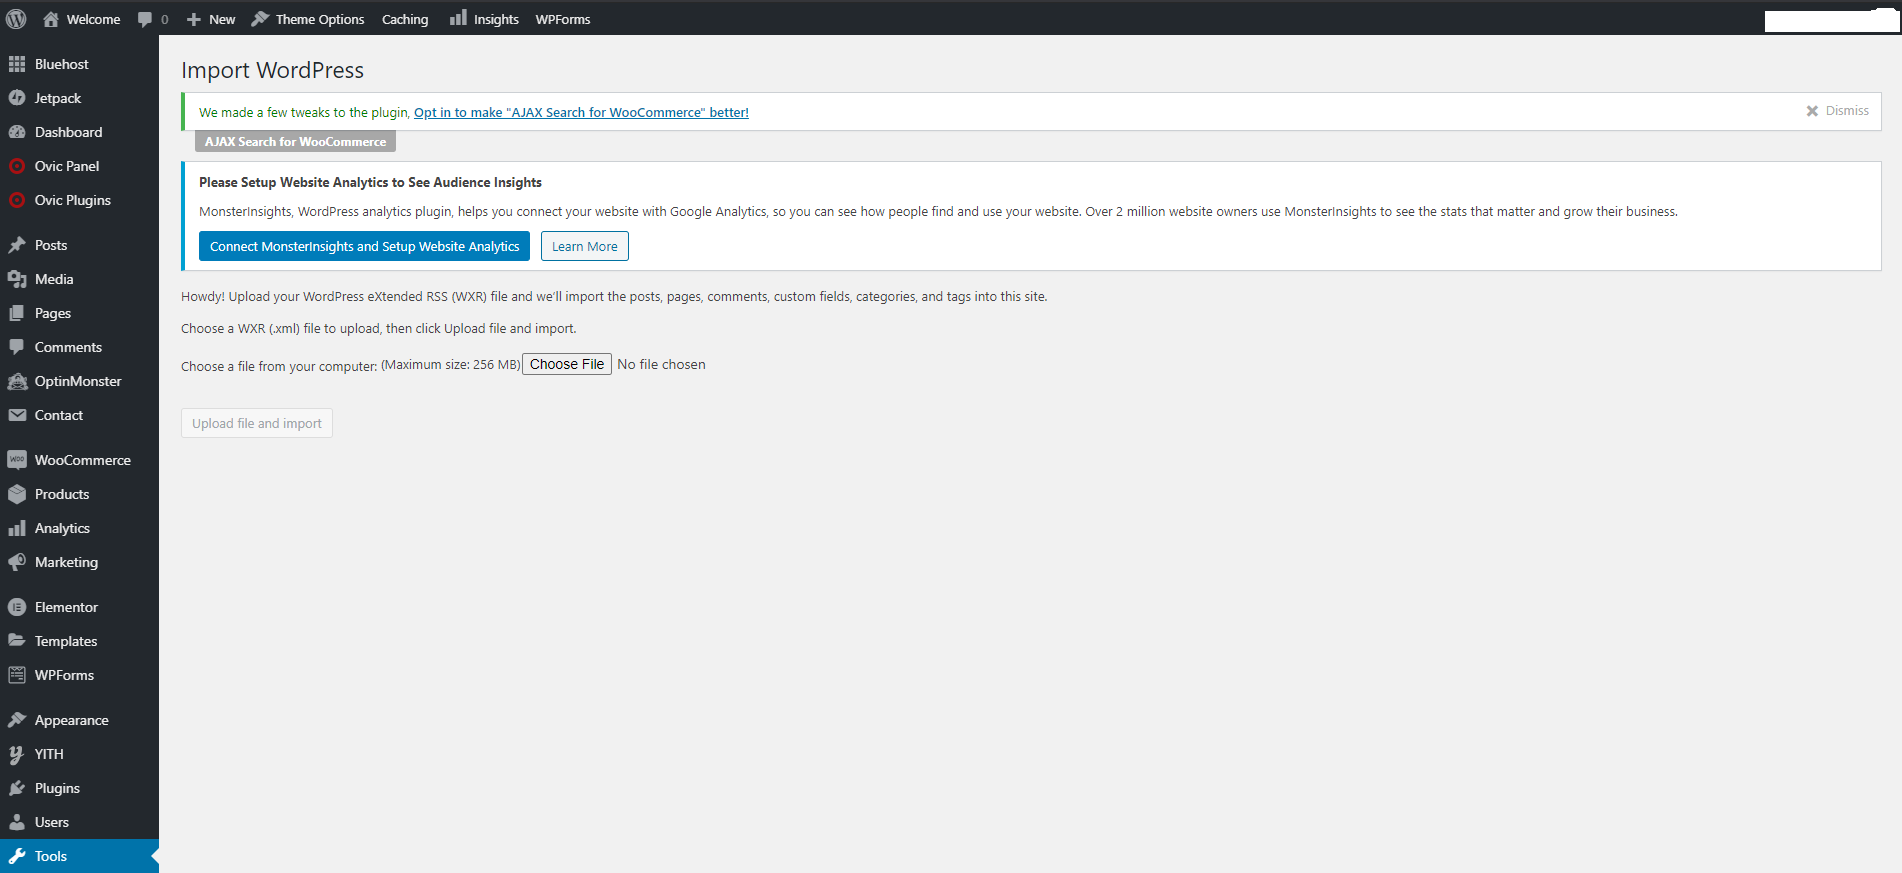
Task: Click the Contact envelope icon
Action: coord(17,415)
